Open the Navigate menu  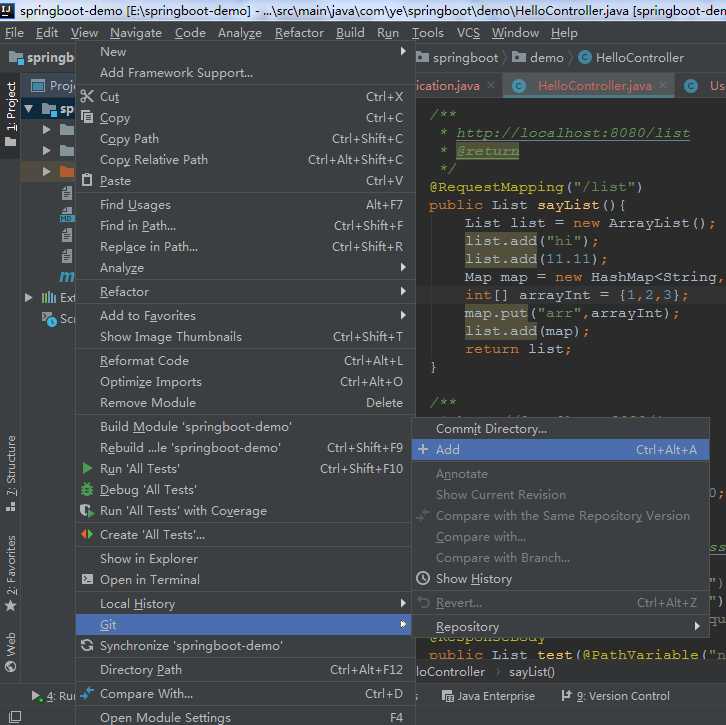[136, 33]
